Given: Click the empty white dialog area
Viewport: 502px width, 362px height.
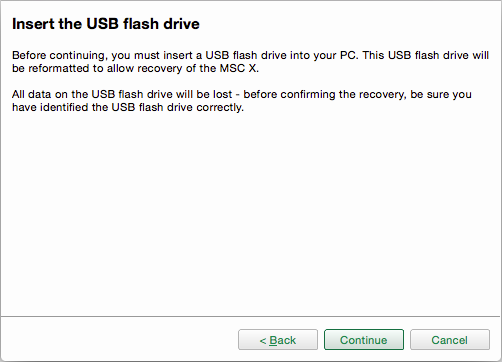Looking at the screenshot, I should [251, 213].
